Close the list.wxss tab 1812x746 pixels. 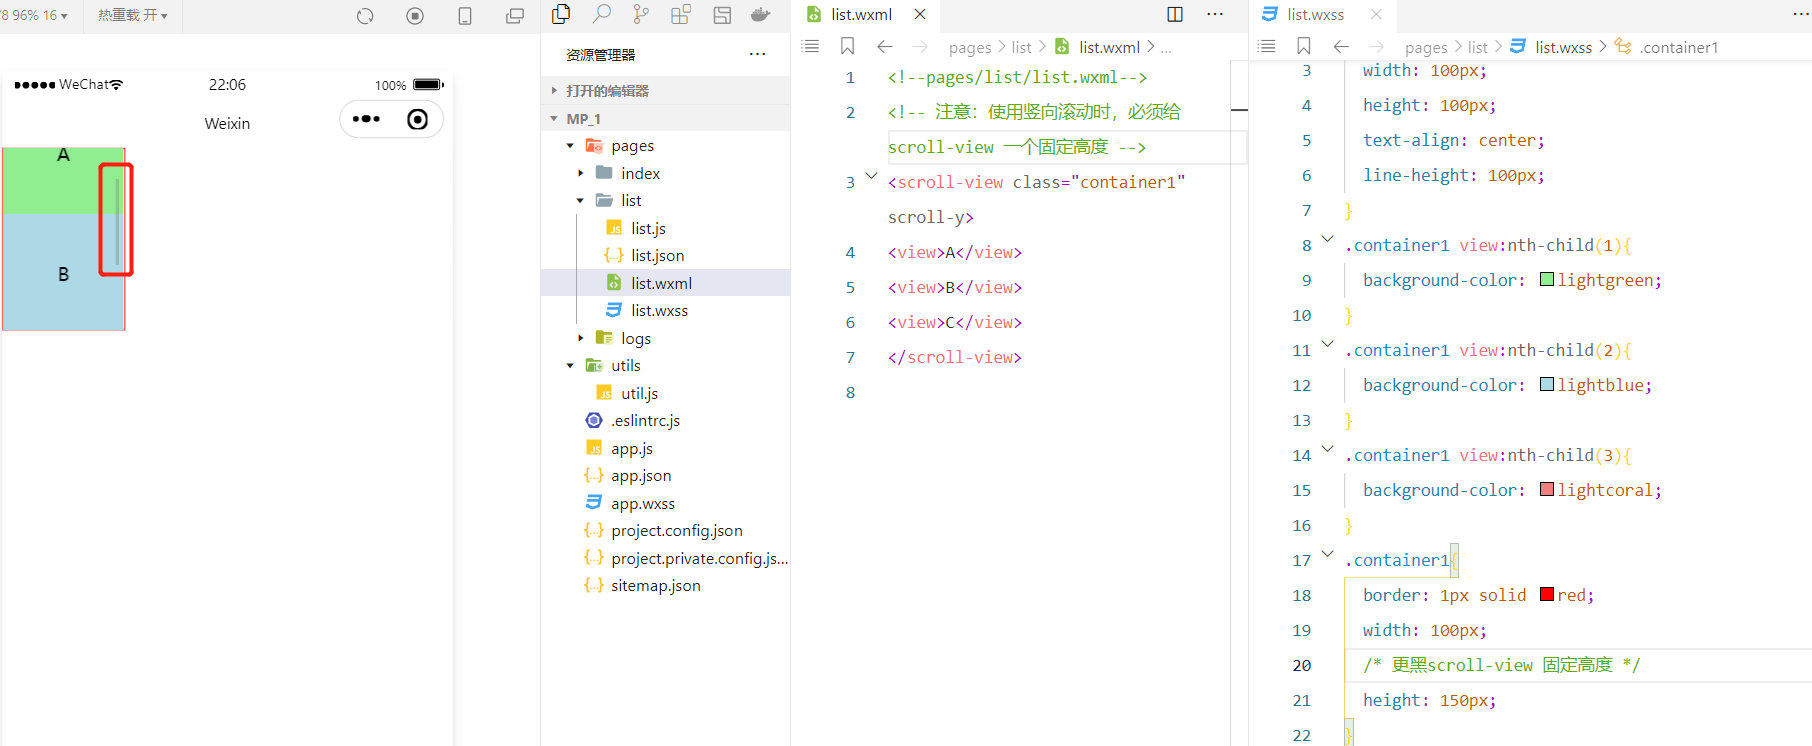(1376, 14)
